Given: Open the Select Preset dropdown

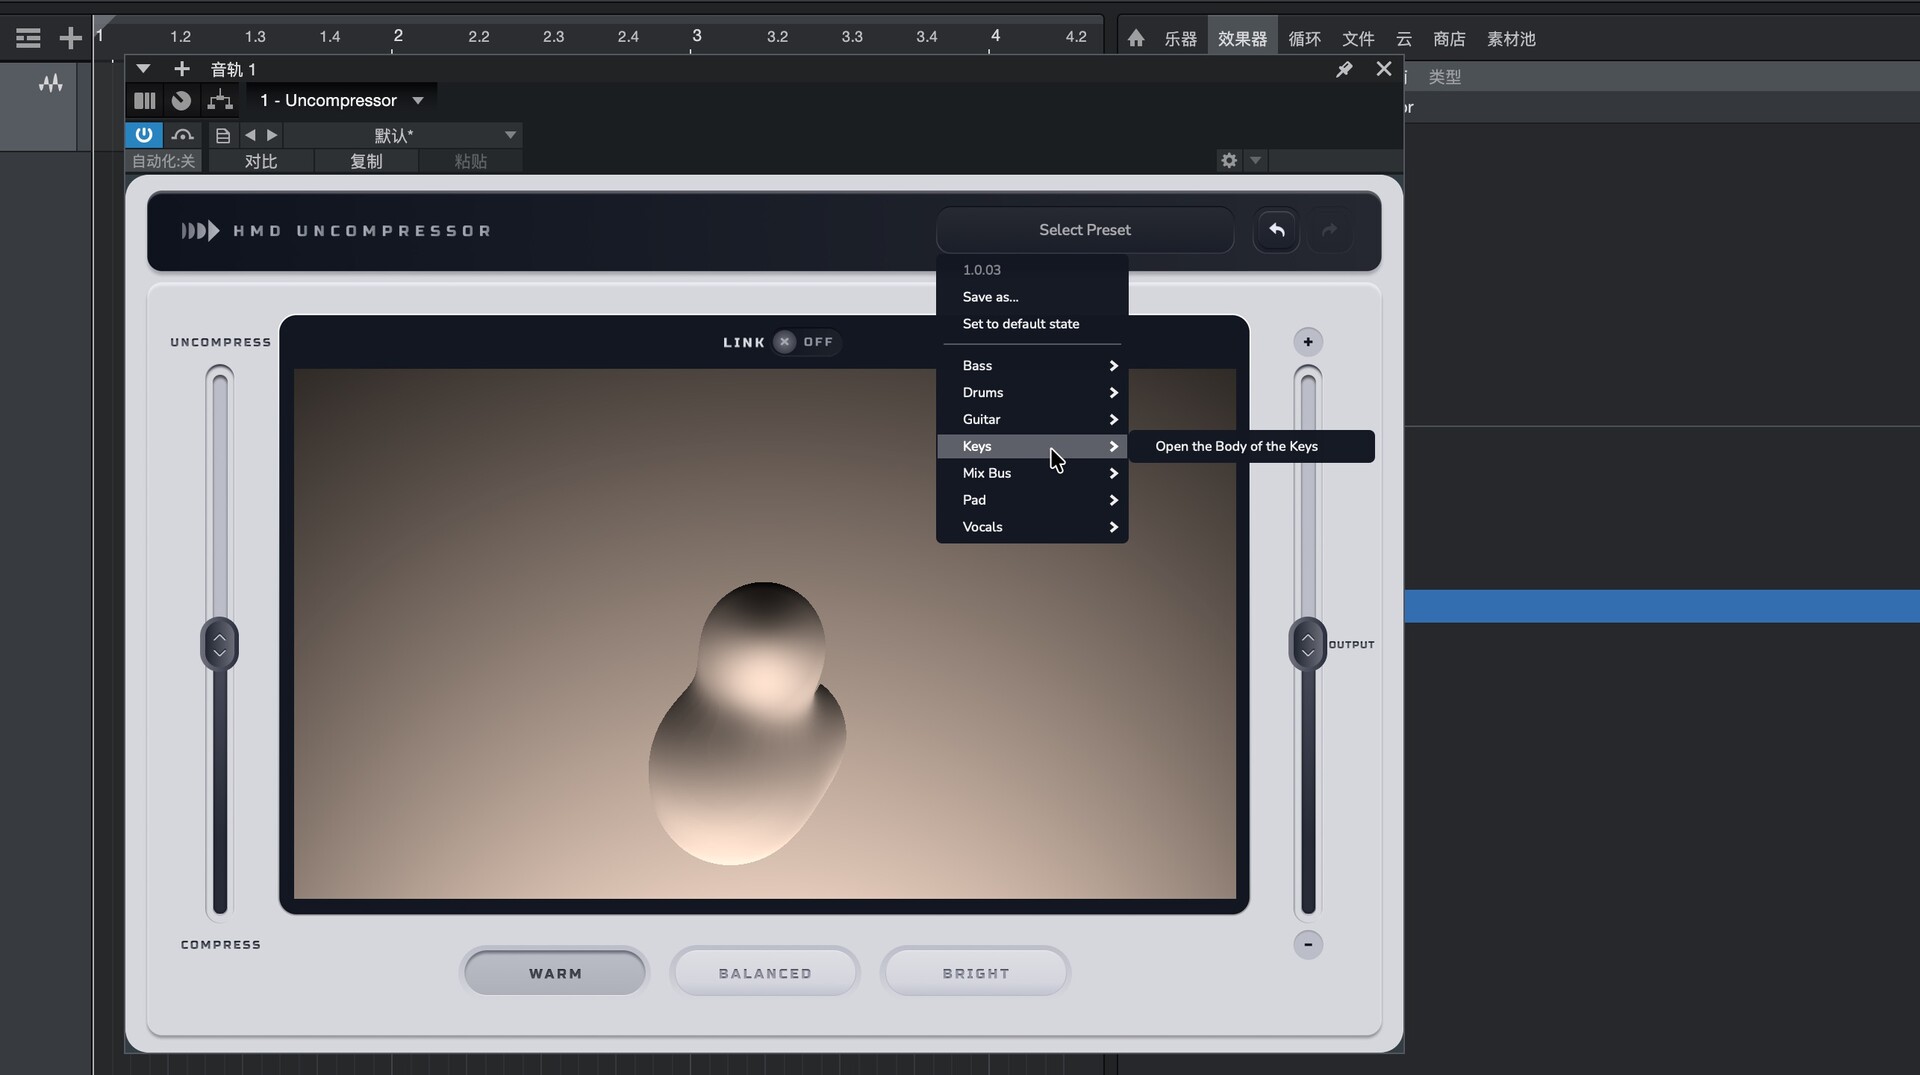Looking at the screenshot, I should click(x=1084, y=230).
